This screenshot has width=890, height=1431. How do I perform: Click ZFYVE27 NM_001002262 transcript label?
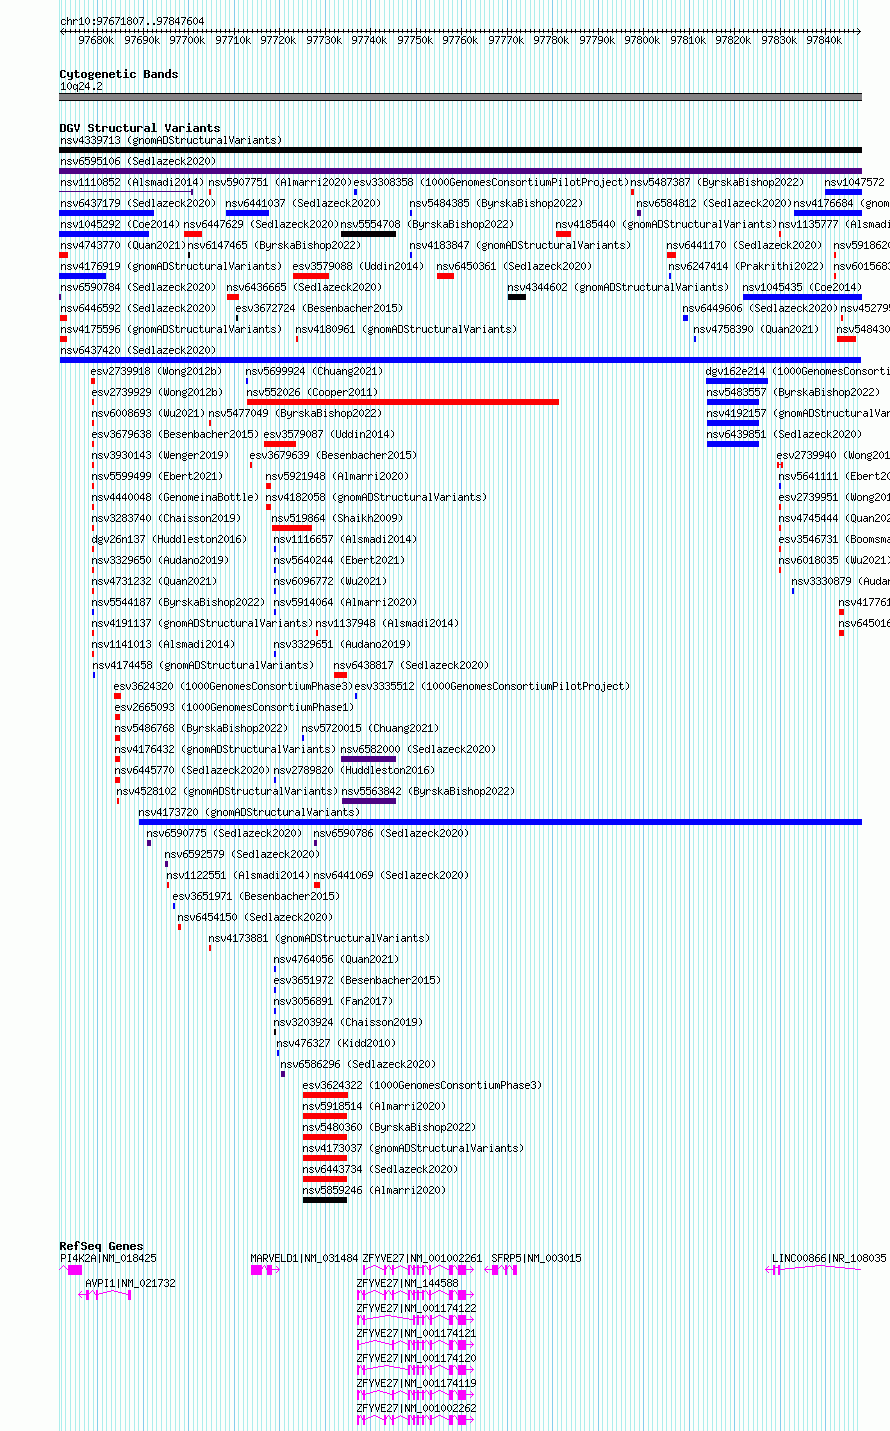417,1408
